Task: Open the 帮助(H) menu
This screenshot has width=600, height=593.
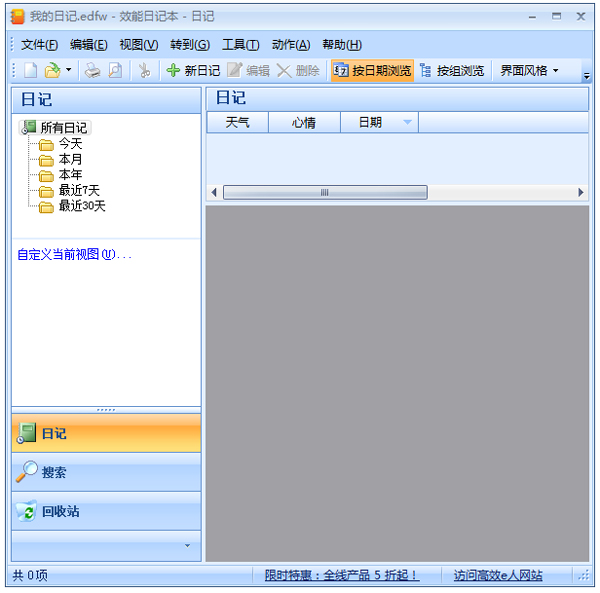Action: coord(342,45)
